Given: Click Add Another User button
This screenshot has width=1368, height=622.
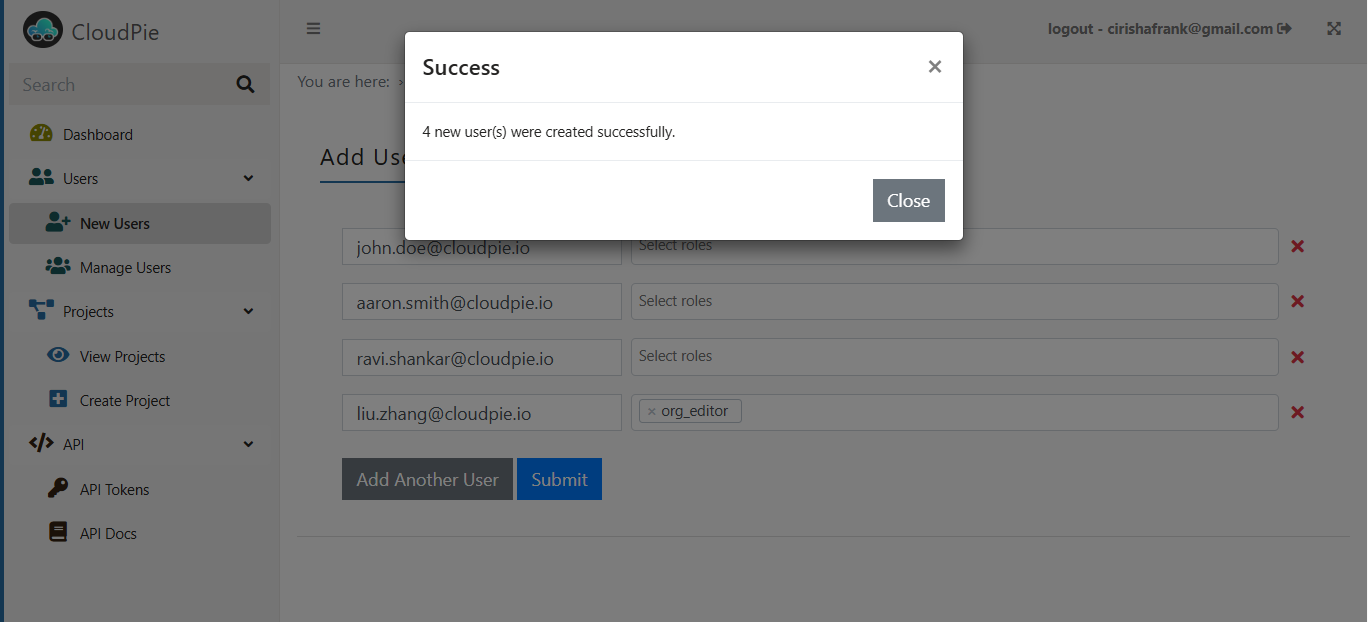Looking at the screenshot, I should pos(427,479).
